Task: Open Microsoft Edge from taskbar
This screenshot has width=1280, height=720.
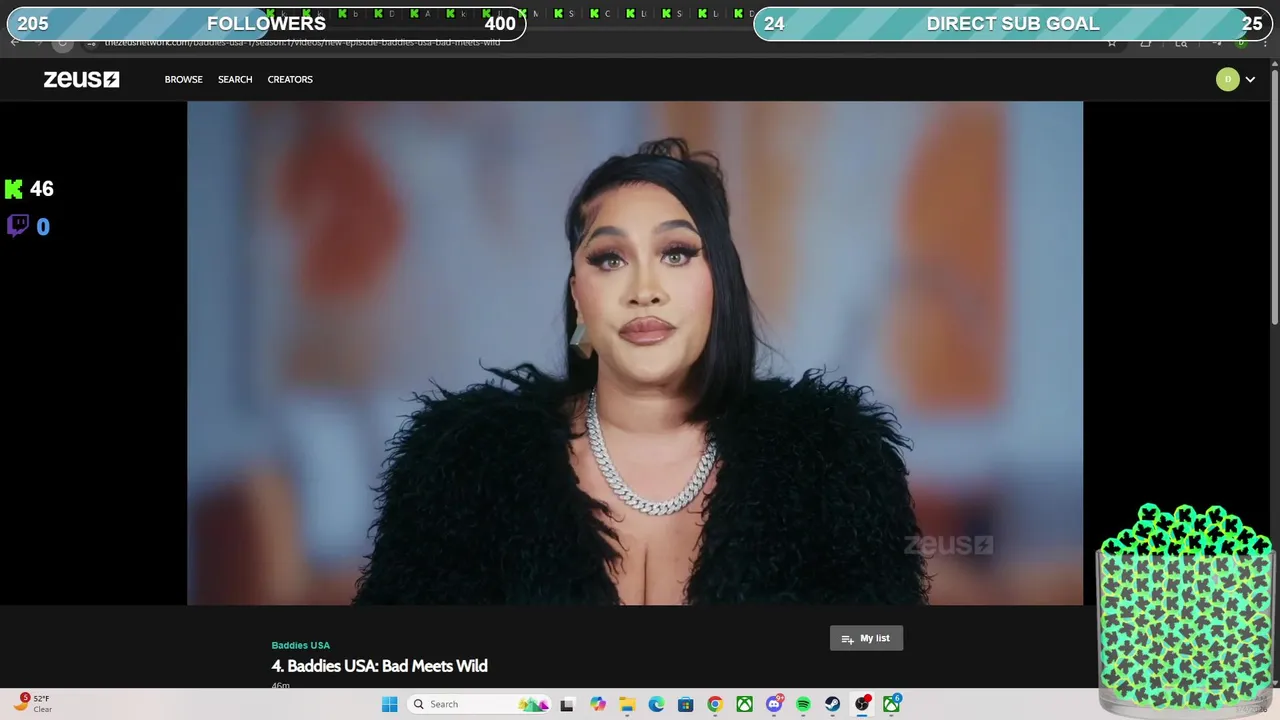Action: (656, 704)
